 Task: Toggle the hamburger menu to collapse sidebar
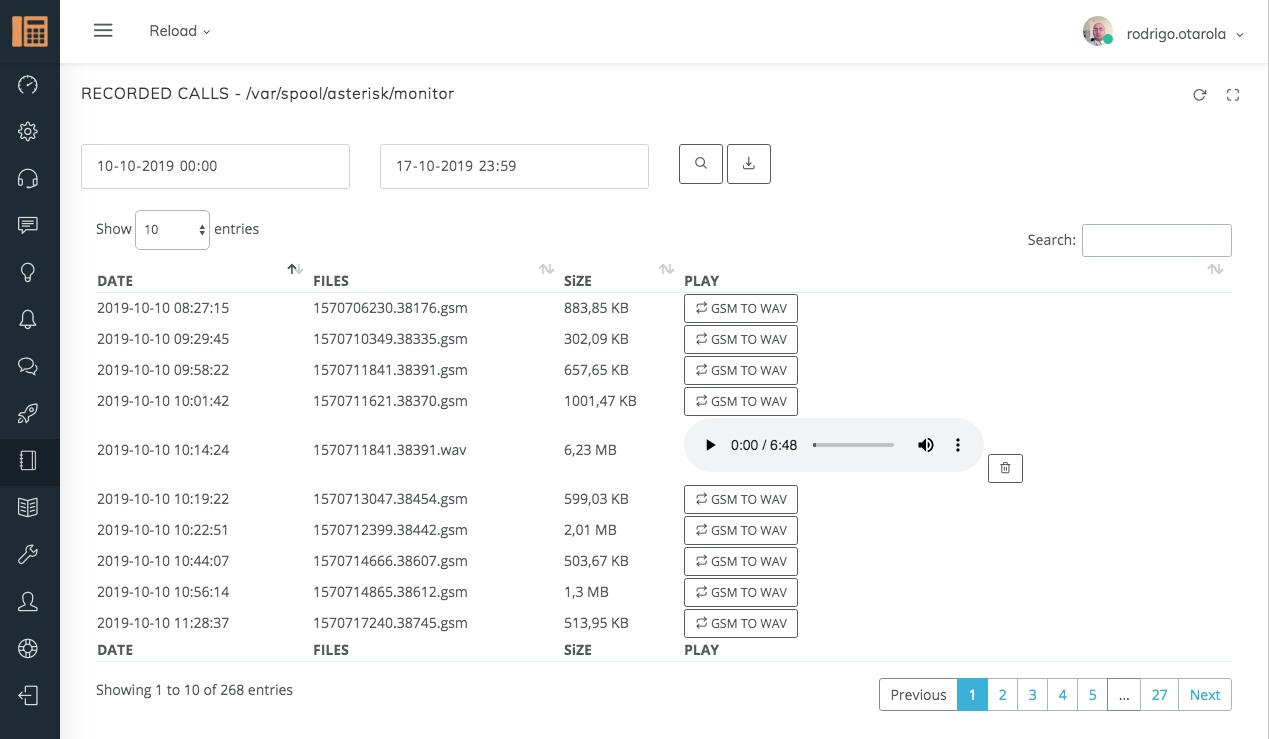103,31
